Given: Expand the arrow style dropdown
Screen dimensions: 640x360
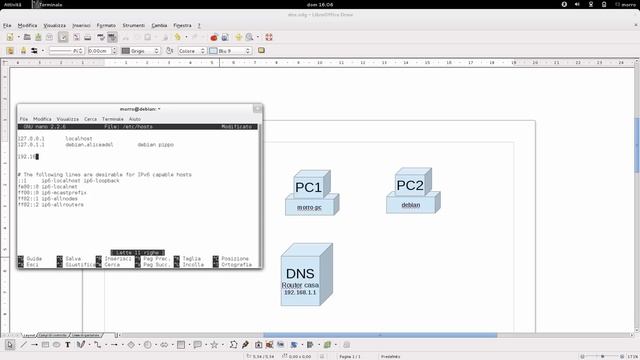Looking at the screenshot, I should [x=42, y=51].
